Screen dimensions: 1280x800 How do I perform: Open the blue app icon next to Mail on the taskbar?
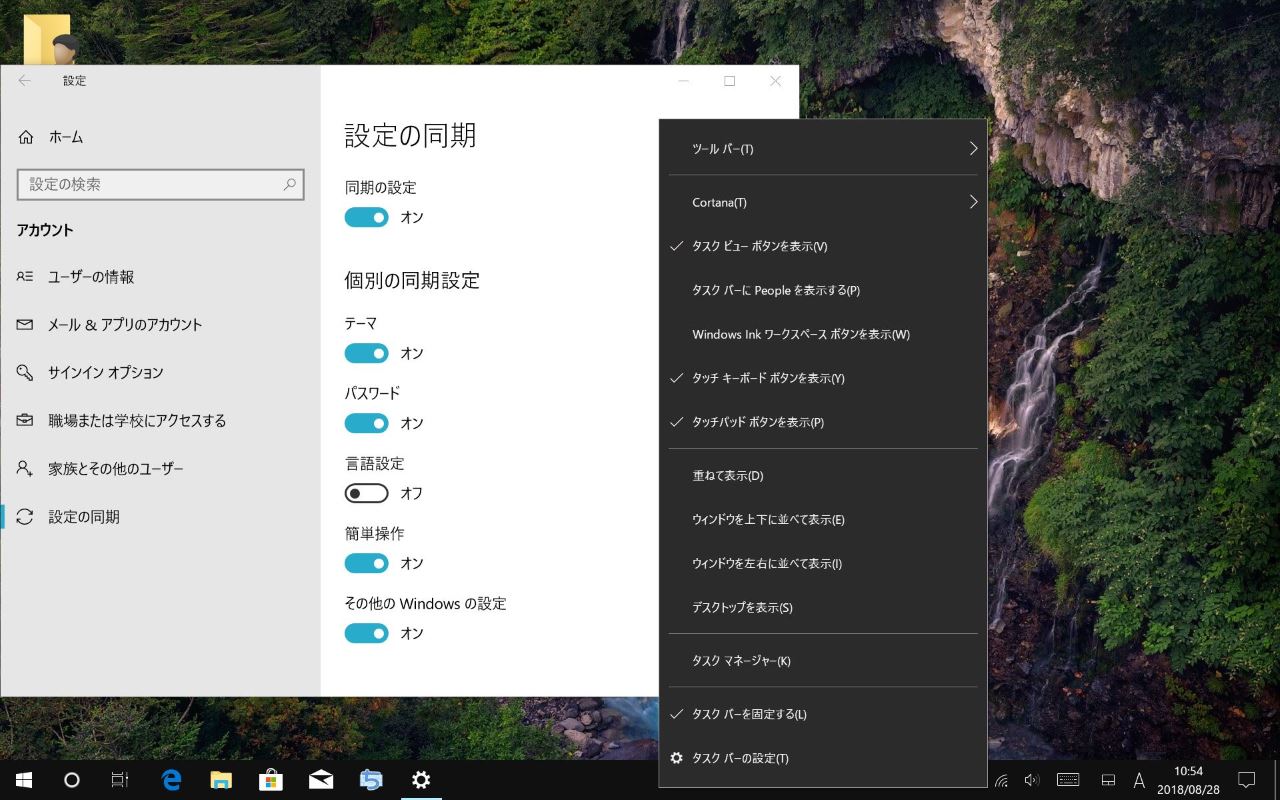pos(371,780)
